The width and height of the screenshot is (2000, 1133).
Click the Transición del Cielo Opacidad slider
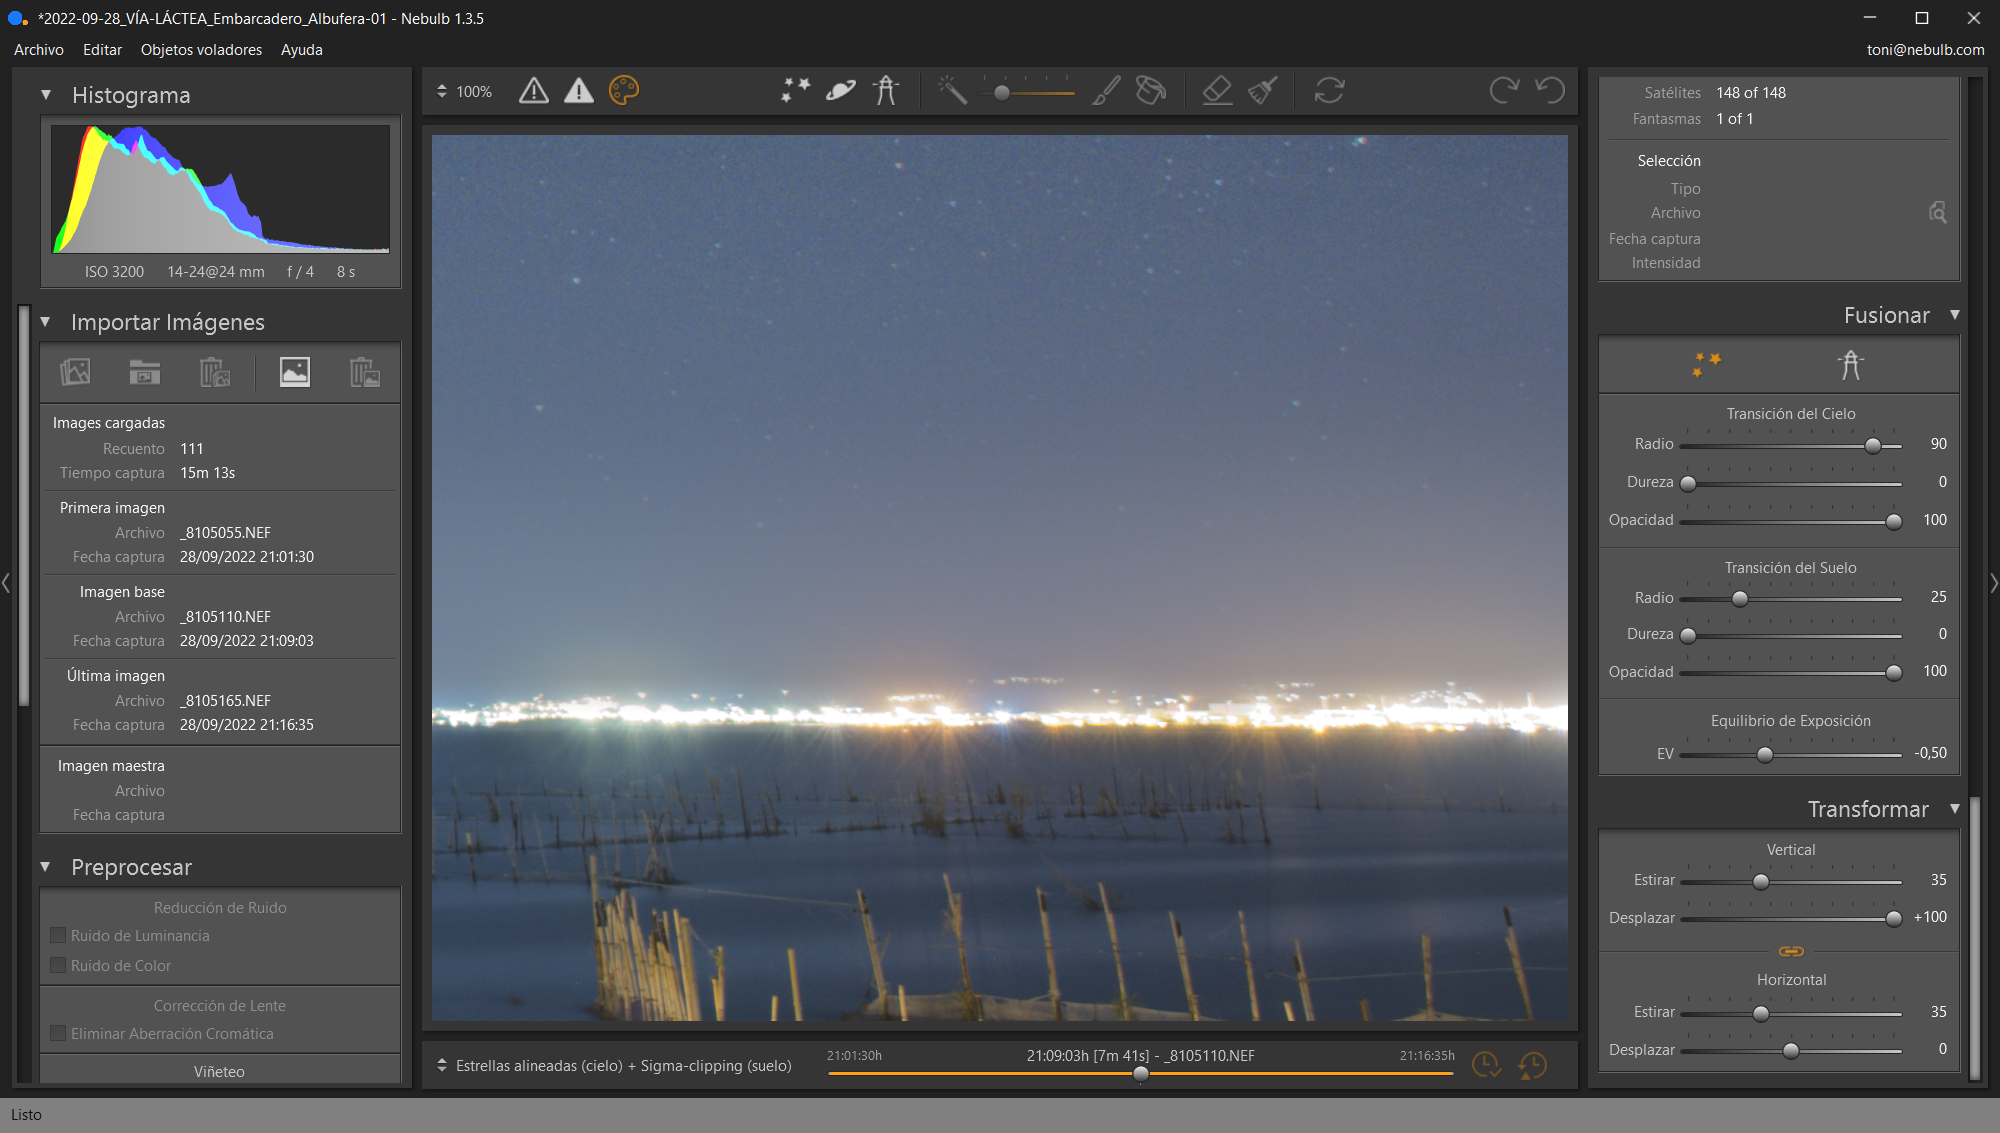[1790, 522]
